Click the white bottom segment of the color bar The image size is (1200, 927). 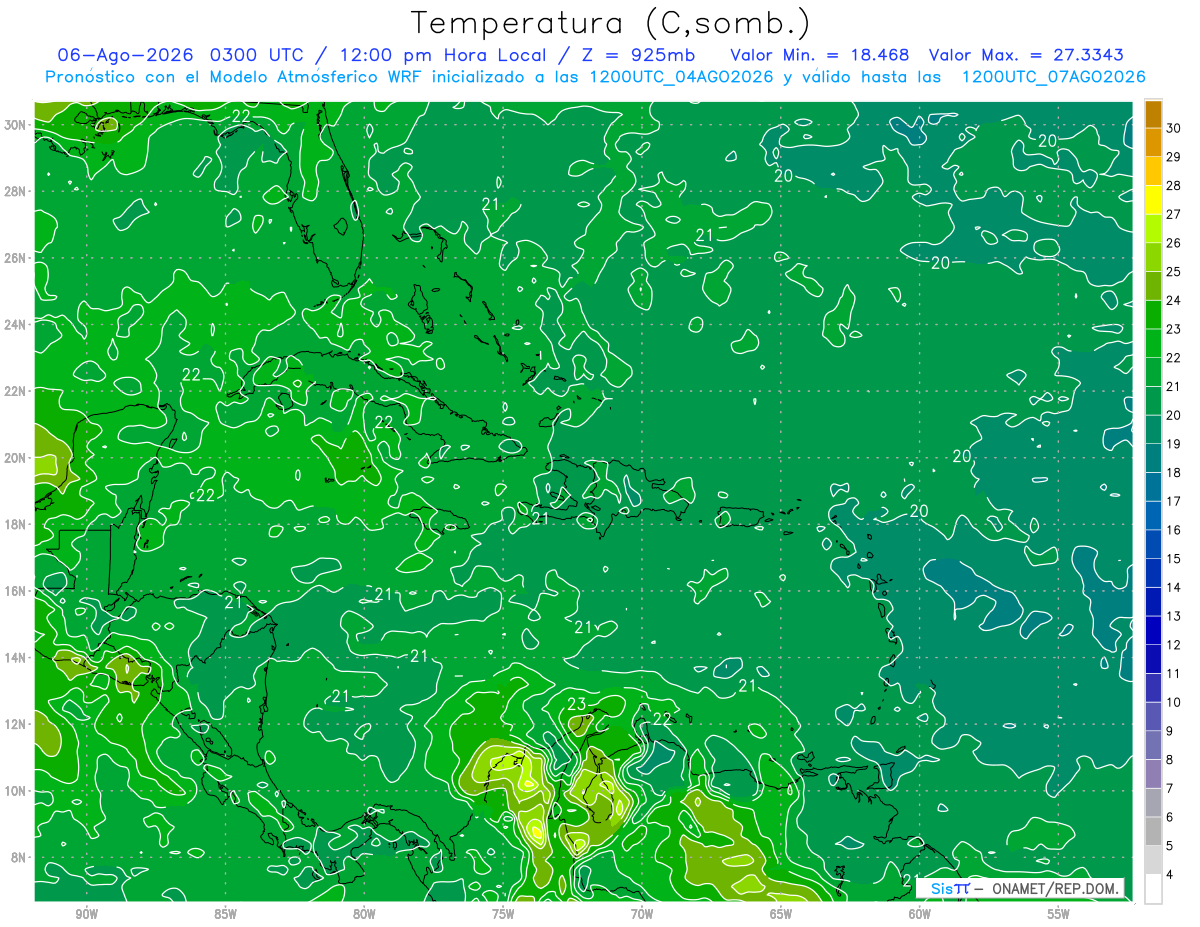[1153, 888]
